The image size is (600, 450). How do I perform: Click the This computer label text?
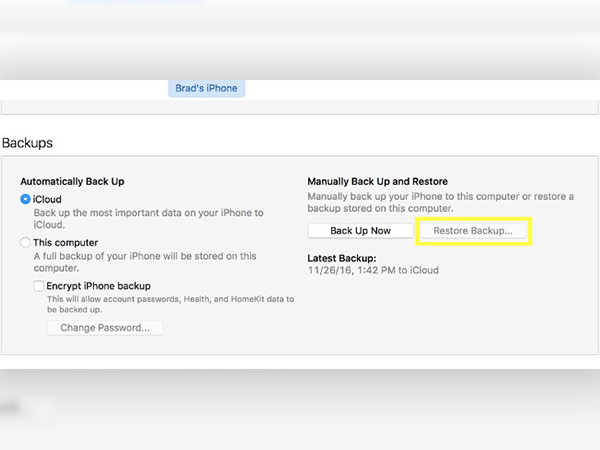click(66, 242)
